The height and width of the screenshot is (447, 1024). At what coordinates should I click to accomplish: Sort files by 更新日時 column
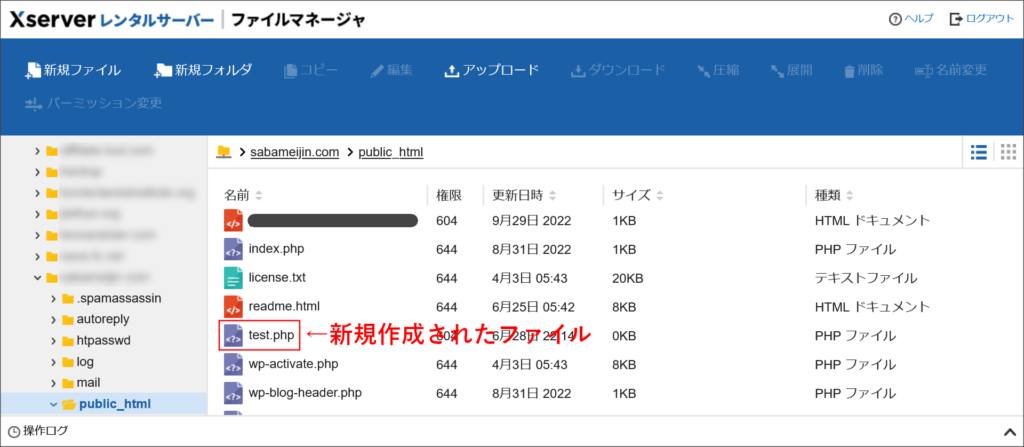click(x=524, y=195)
